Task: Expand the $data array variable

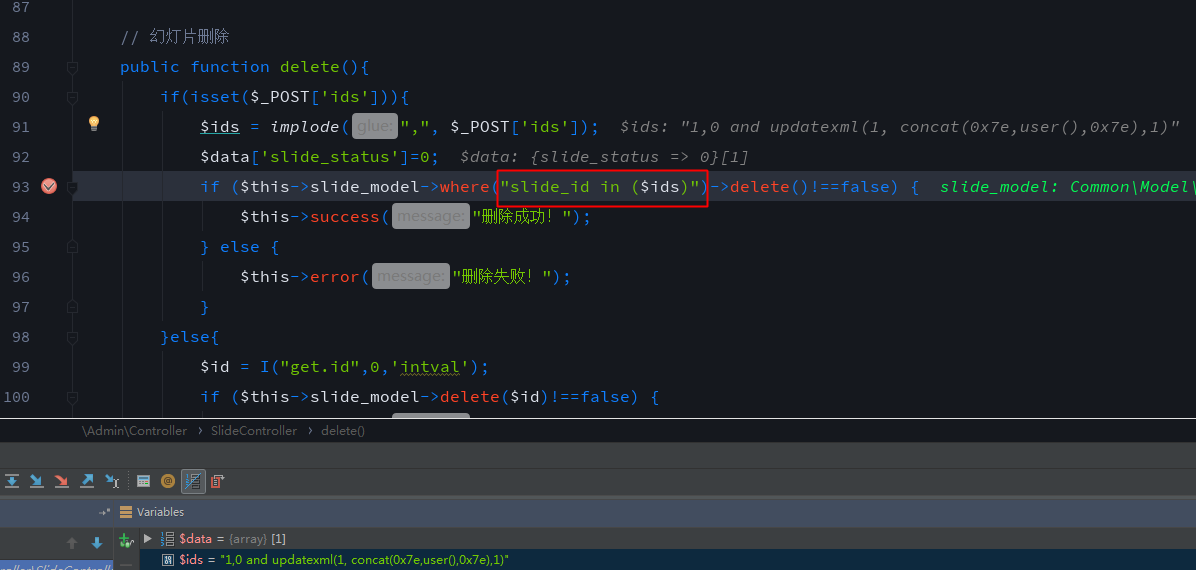Action: (148, 539)
